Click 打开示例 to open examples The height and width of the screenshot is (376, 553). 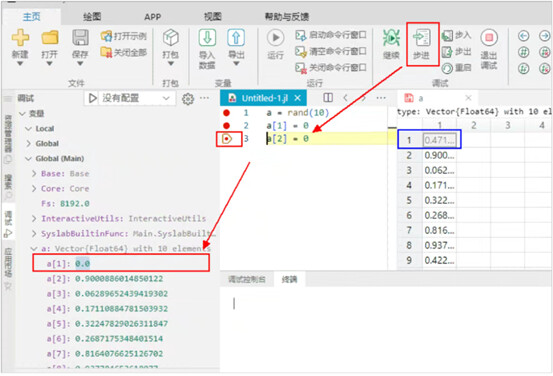tap(124, 36)
